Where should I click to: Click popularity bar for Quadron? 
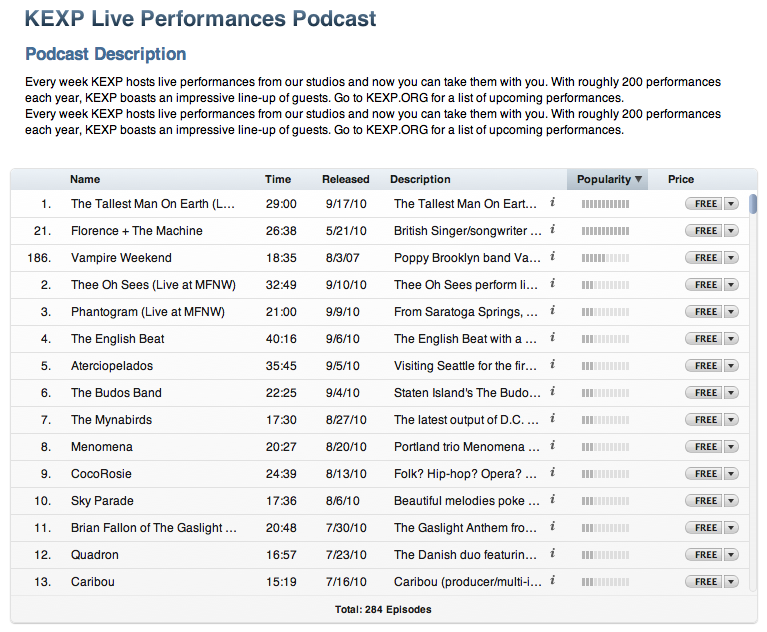point(606,555)
